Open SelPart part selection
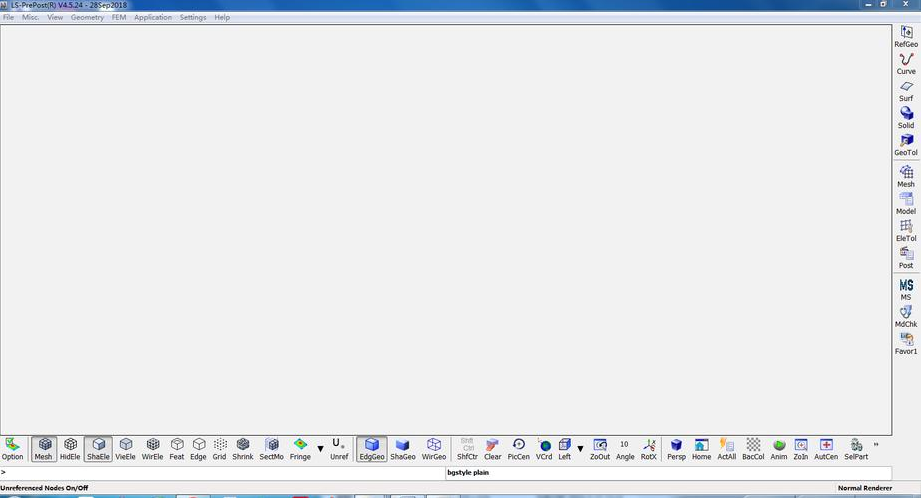921x498 pixels. click(x=856, y=449)
